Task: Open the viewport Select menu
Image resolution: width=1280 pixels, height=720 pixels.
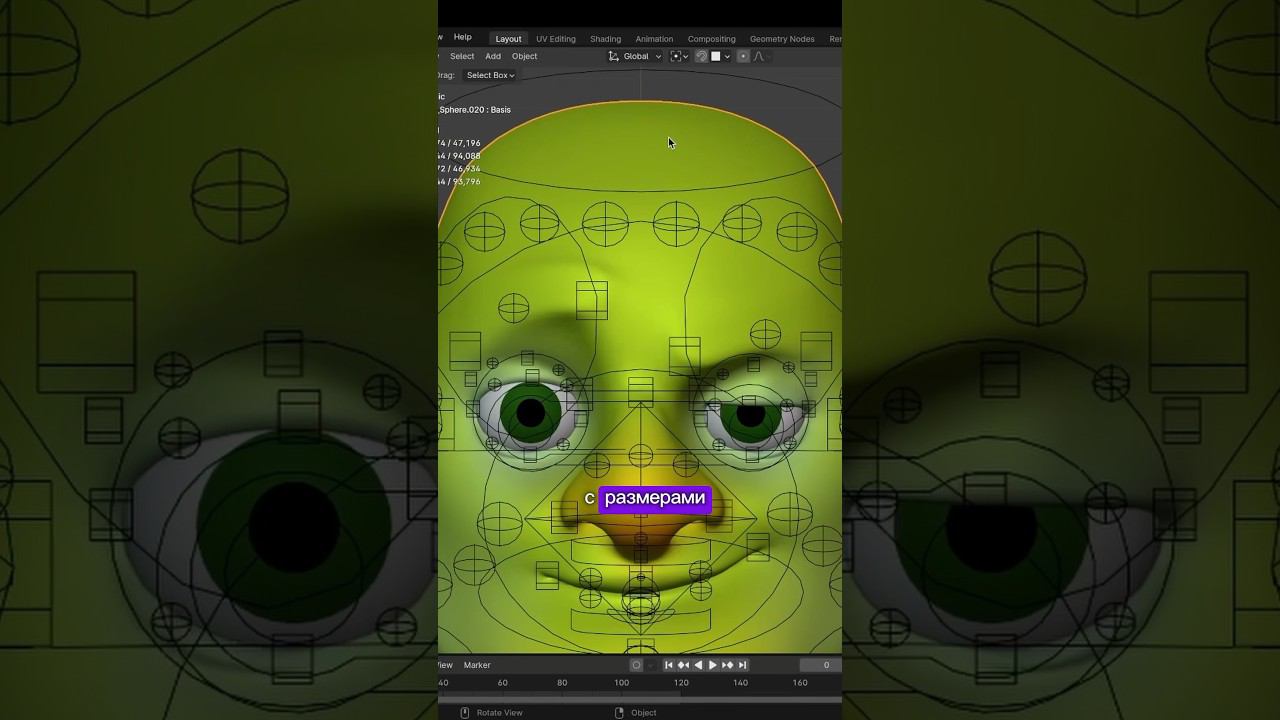Action: point(462,56)
